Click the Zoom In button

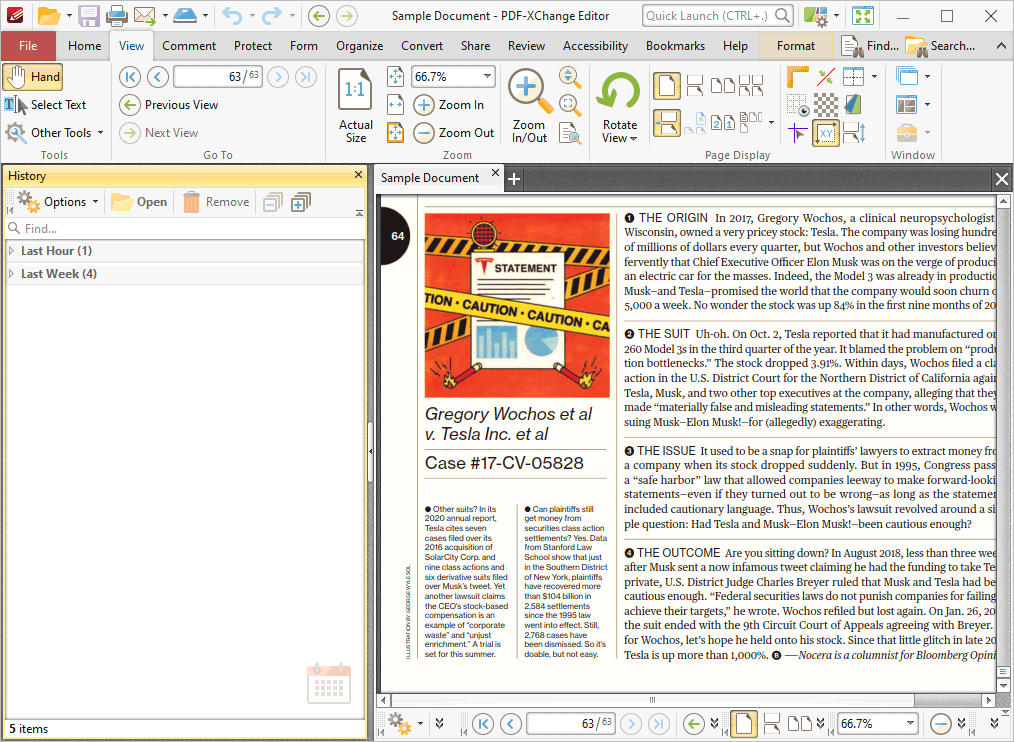coord(449,105)
